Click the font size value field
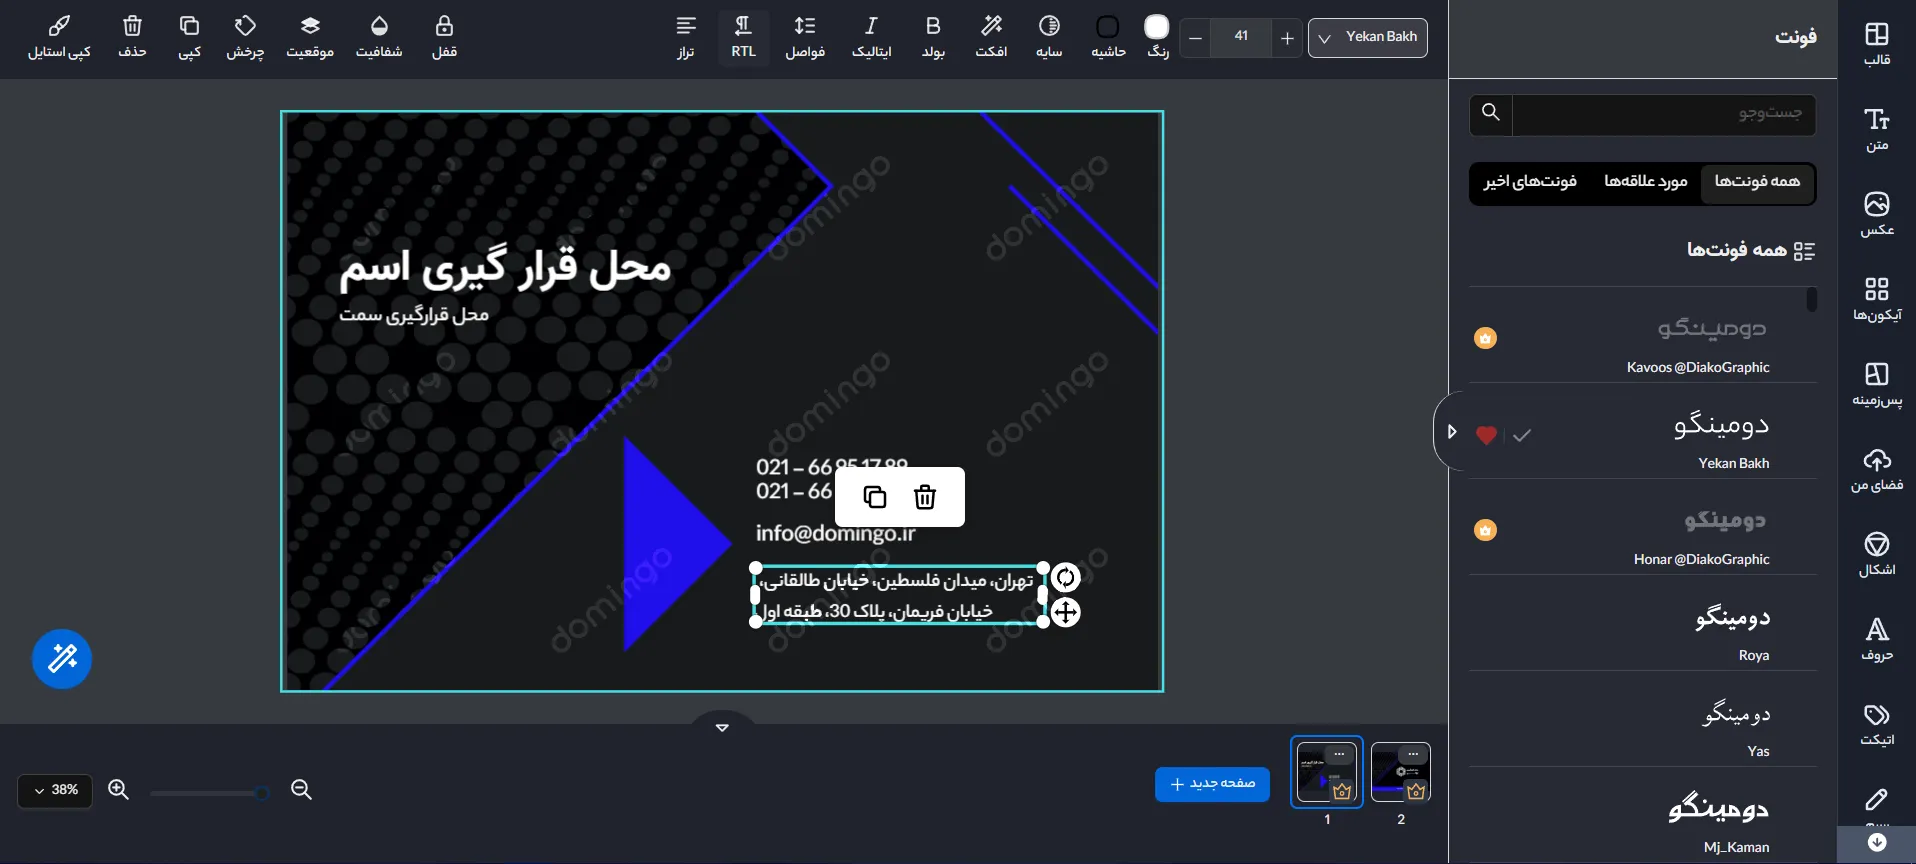This screenshot has width=1916, height=864. (x=1241, y=37)
